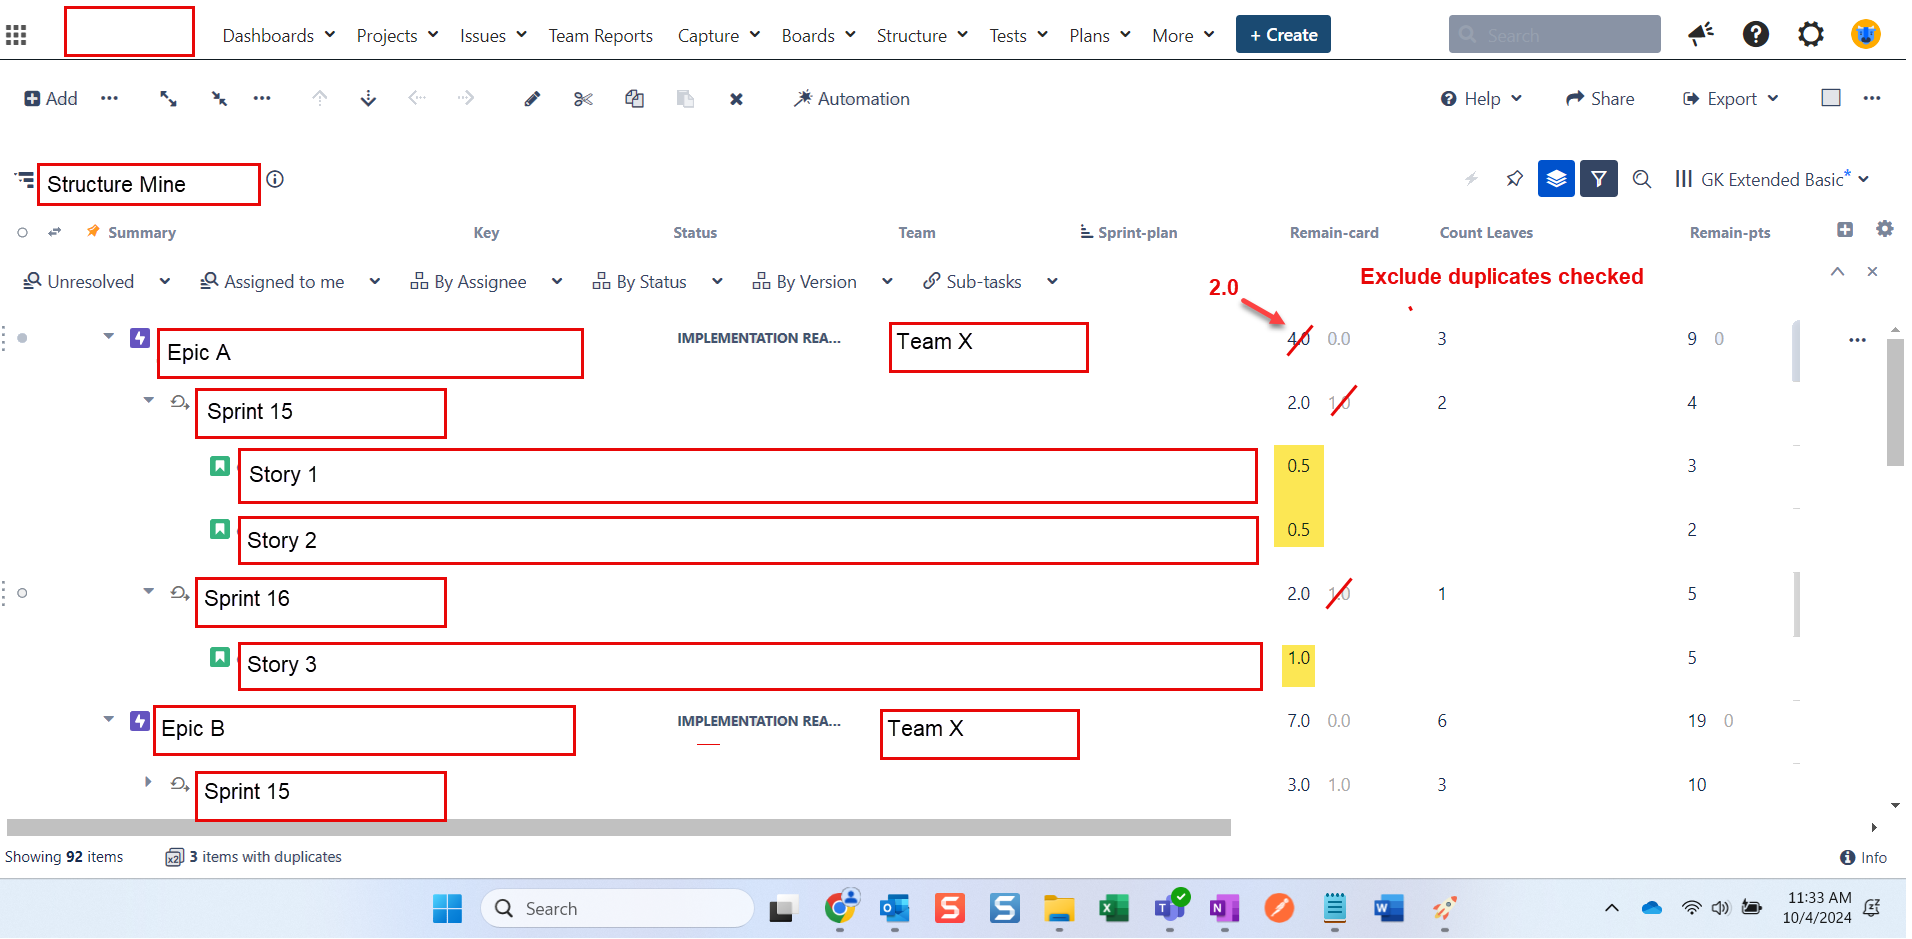Click the Info link at bottom right
Image resolution: width=1912 pixels, height=939 pixels.
[1863, 857]
